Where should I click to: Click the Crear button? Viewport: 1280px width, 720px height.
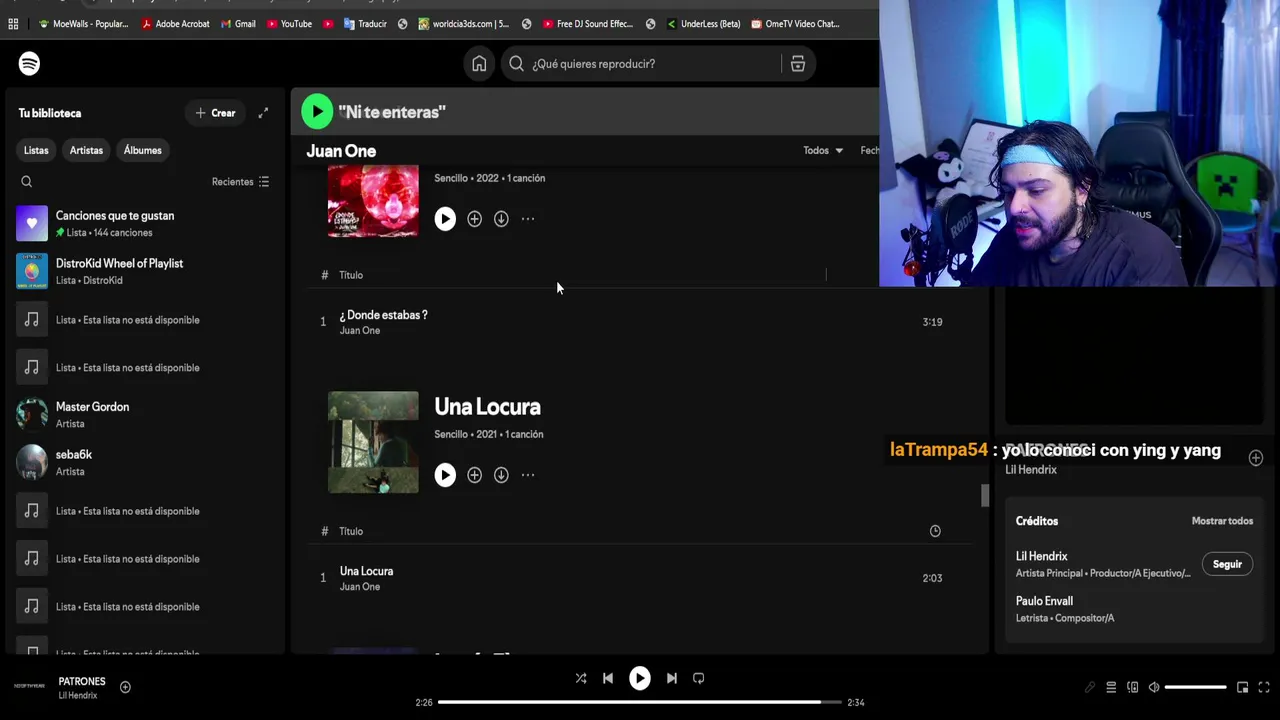(215, 113)
